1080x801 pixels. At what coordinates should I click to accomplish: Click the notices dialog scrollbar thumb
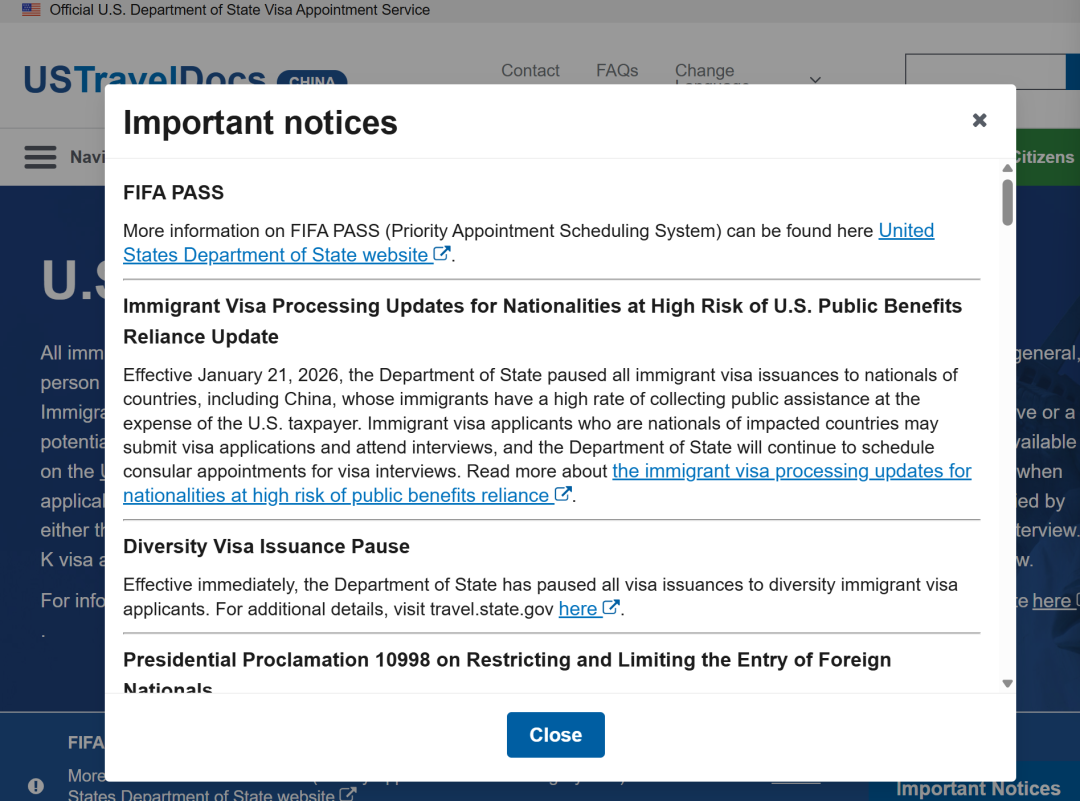point(1007,202)
